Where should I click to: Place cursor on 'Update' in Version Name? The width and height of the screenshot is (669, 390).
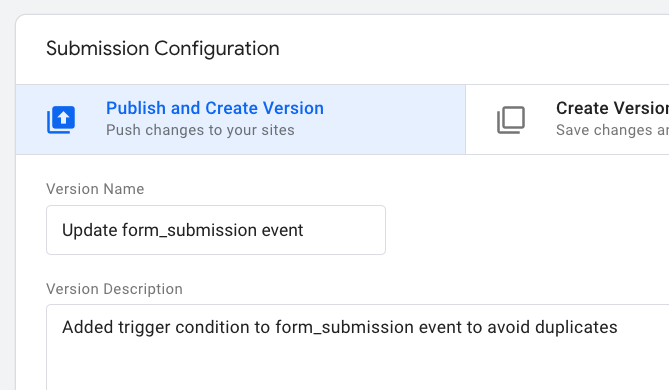[x=90, y=230]
